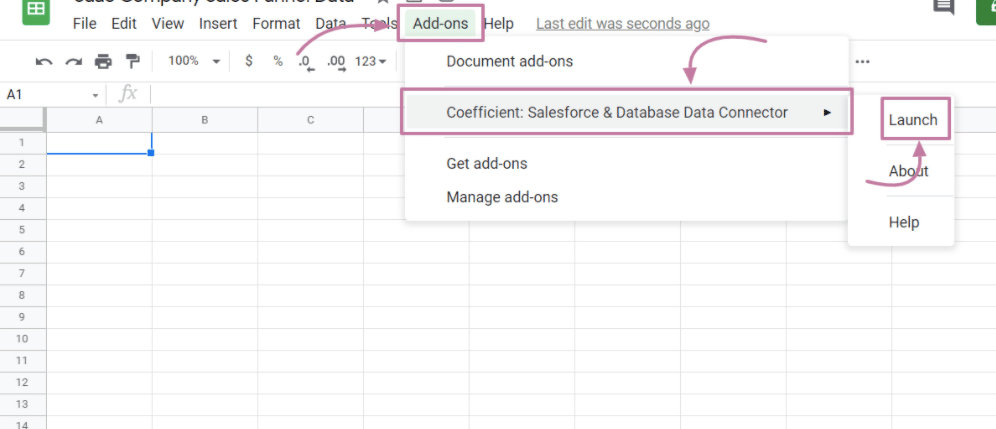Click the Google Sheets home icon
Viewport: 996px width, 429px height.
(36, 11)
